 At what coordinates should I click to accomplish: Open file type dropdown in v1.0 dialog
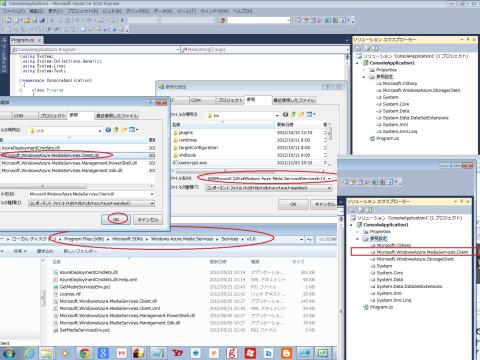point(152,203)
